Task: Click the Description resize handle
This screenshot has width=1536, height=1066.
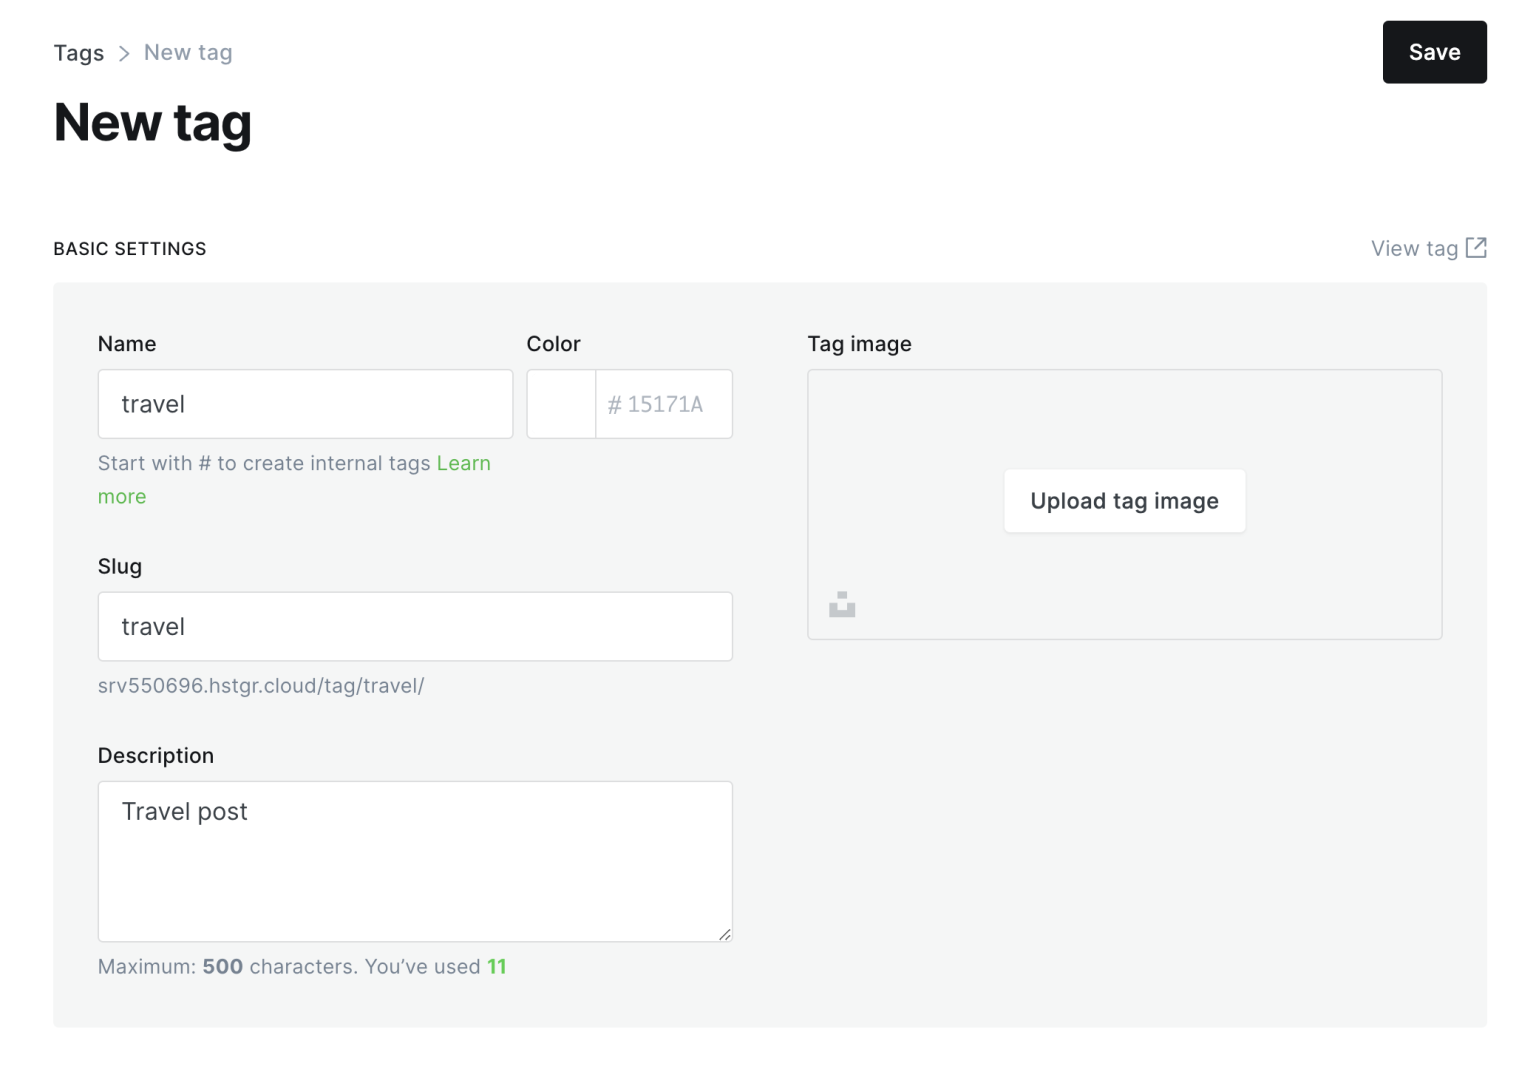Action: [724, 934]
